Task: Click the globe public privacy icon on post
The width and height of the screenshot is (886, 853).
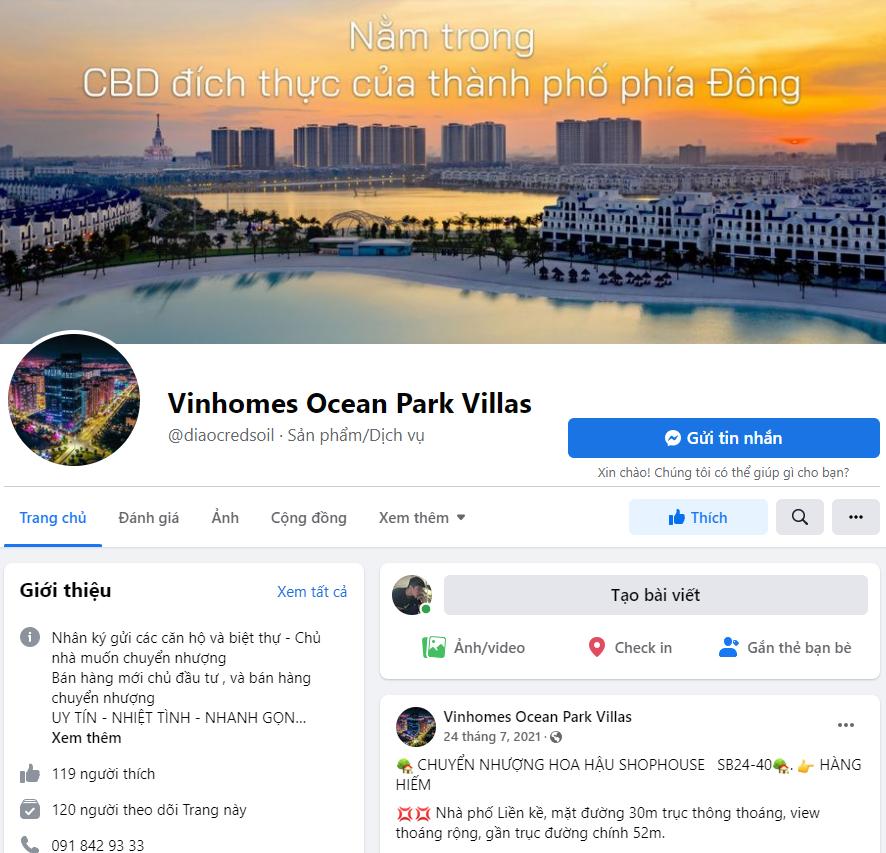Action: pos(556,737)
